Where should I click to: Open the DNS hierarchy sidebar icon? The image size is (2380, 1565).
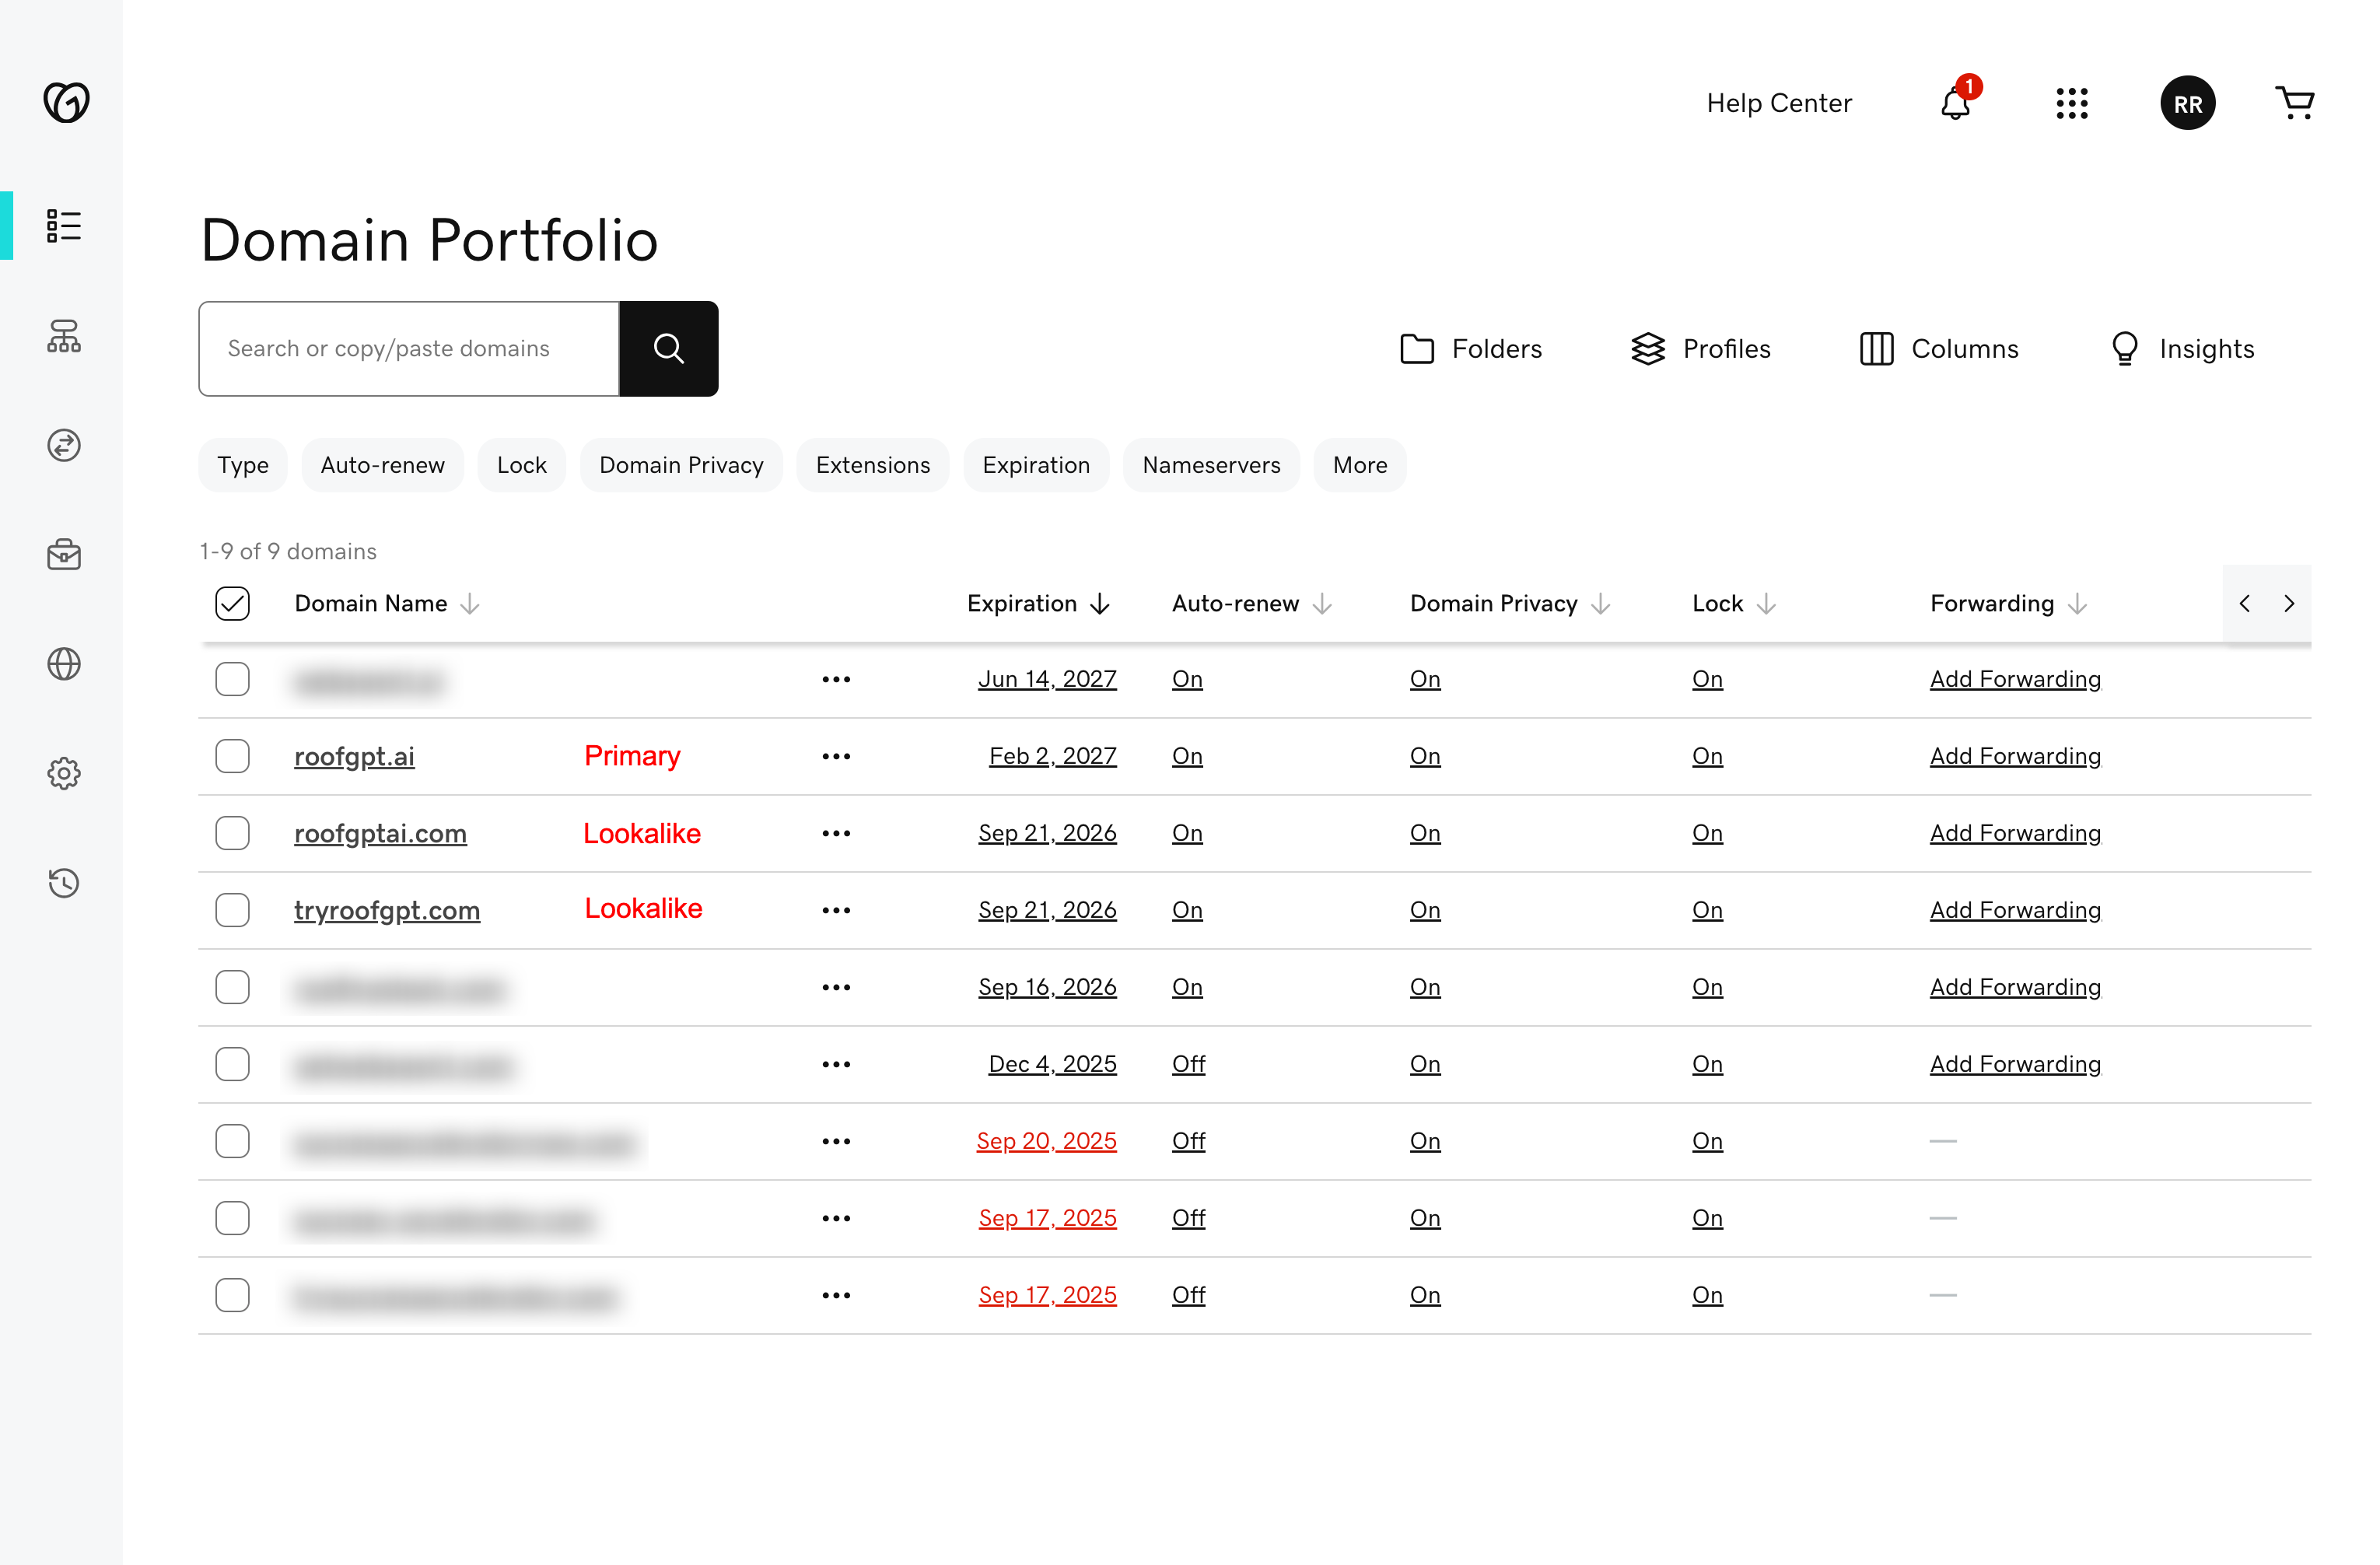tap(64, 337)
